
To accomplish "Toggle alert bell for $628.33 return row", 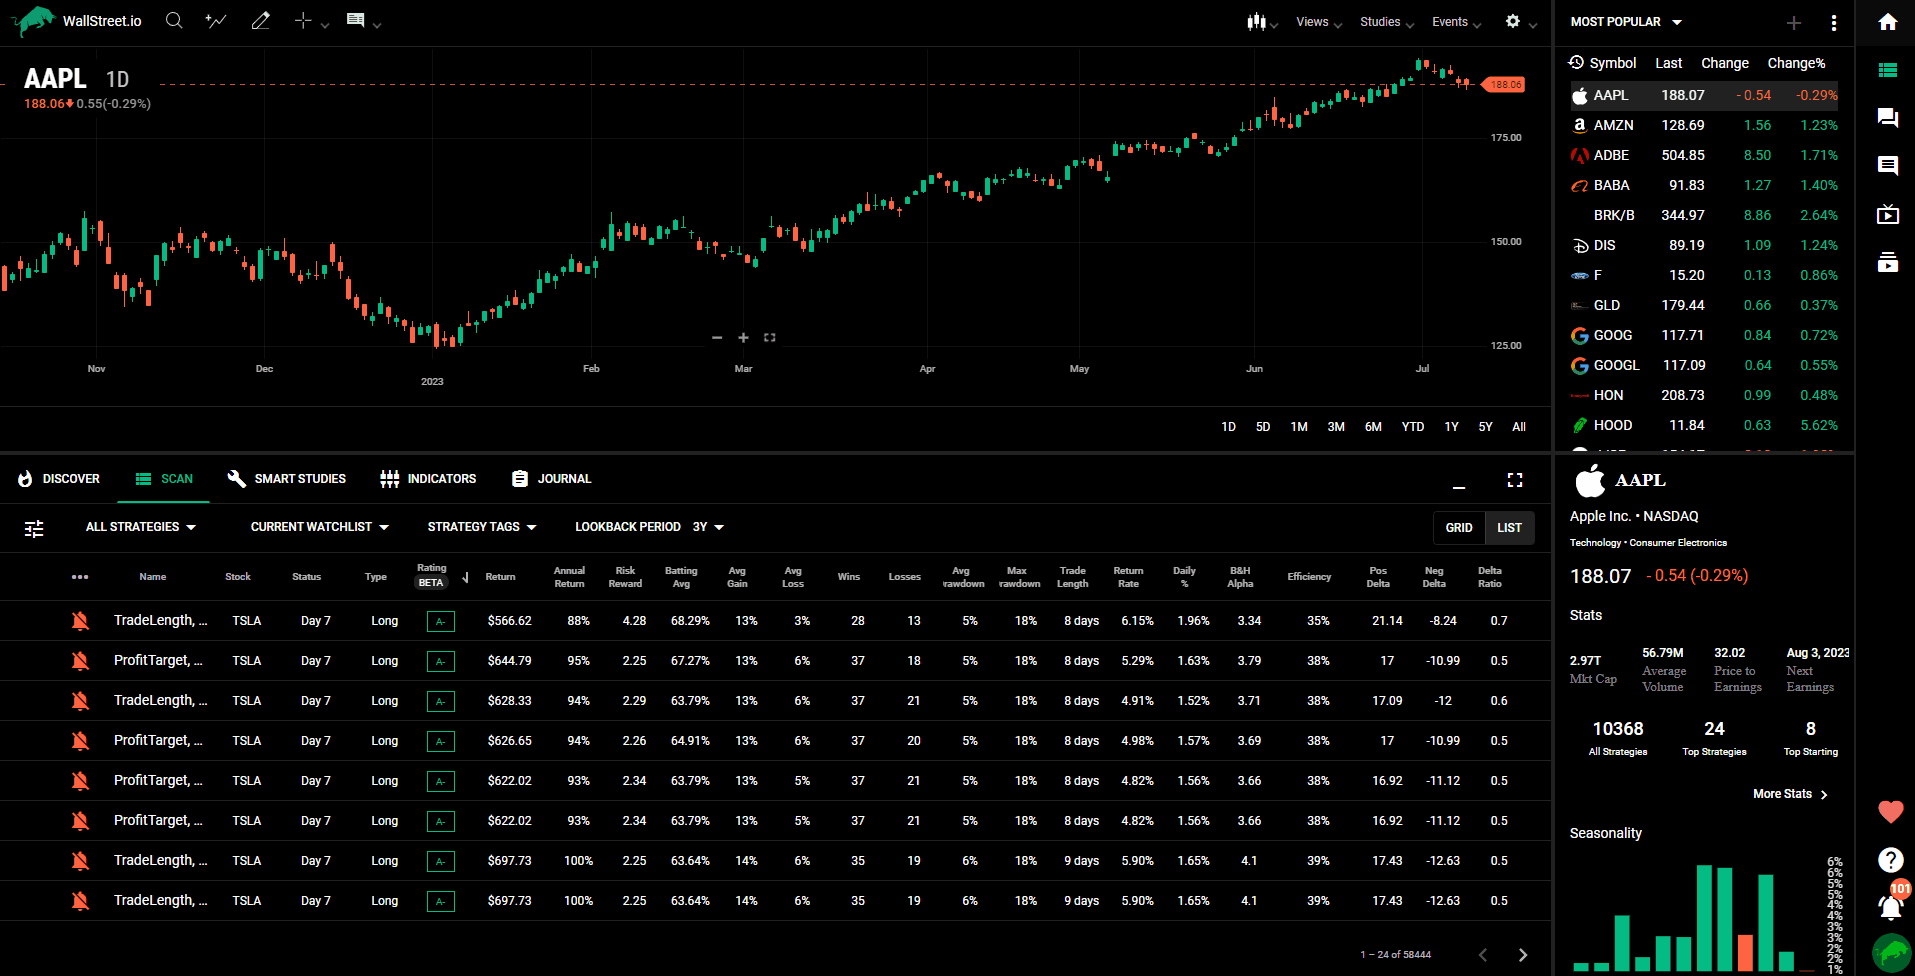I will pos(80,701).
